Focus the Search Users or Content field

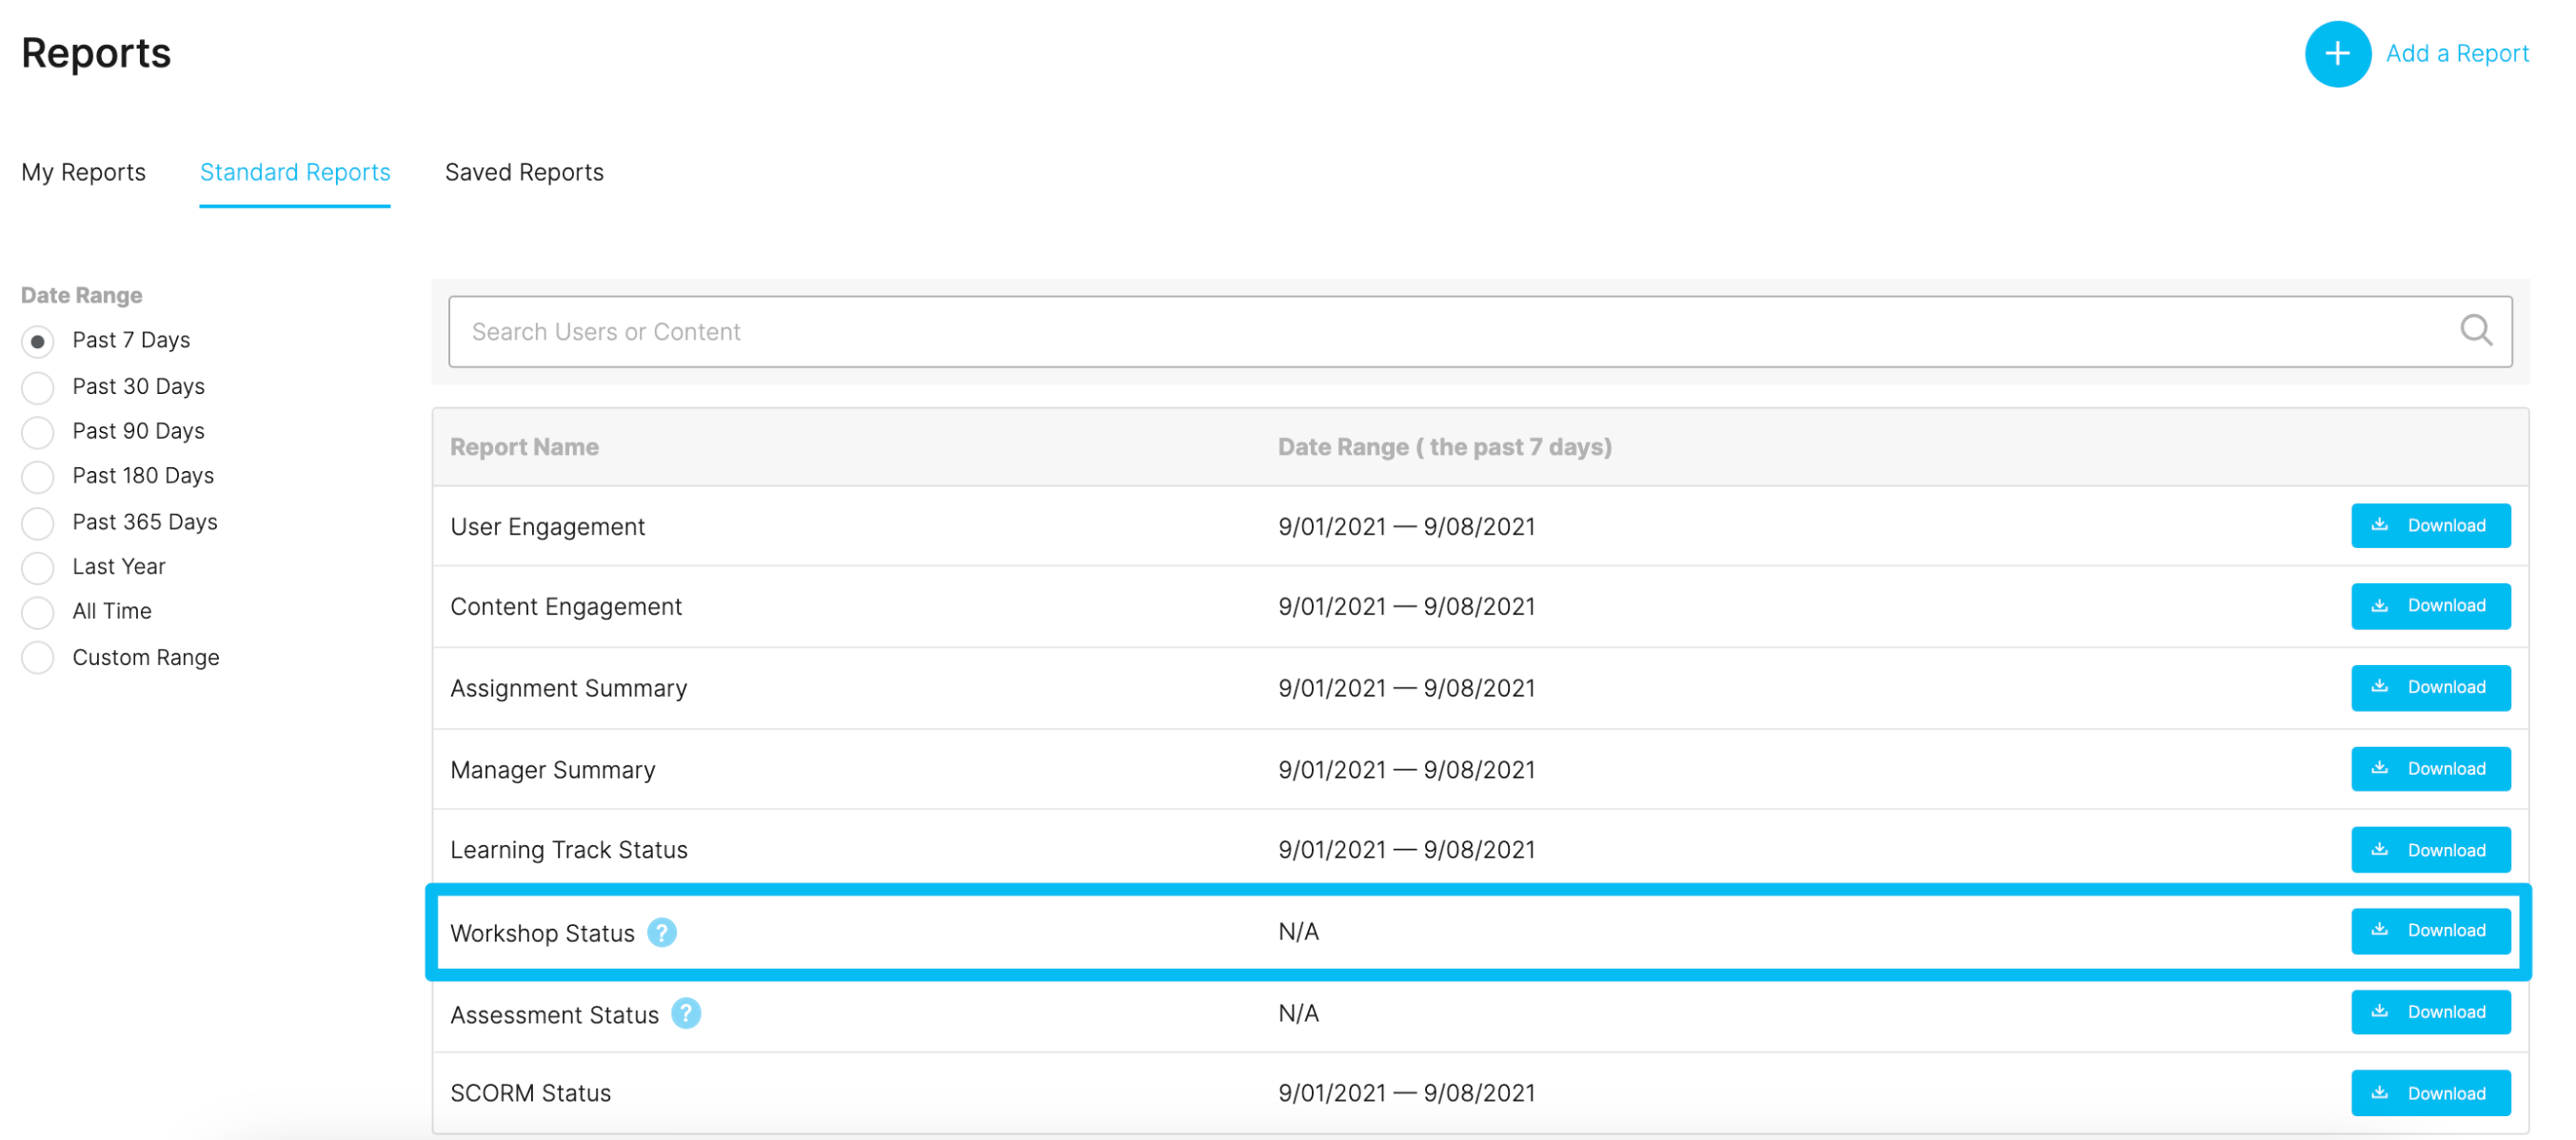(1480, 331)
